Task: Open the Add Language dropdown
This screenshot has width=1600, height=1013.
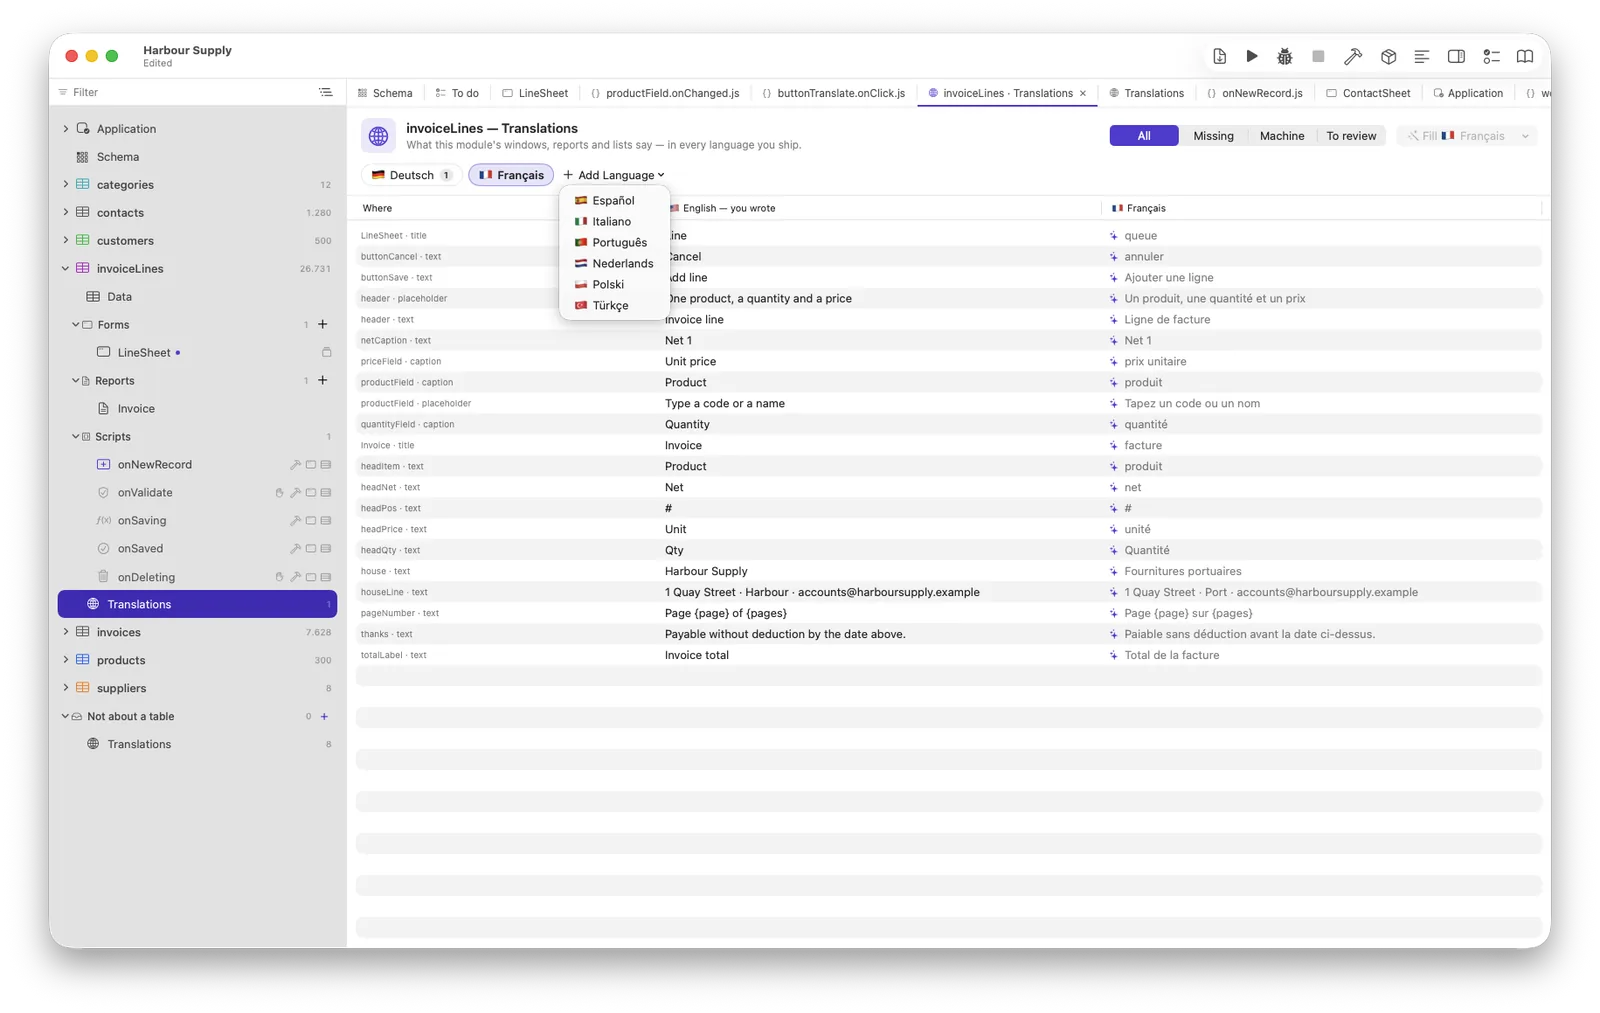Action: pyautogui.click(x=614, y=175)
